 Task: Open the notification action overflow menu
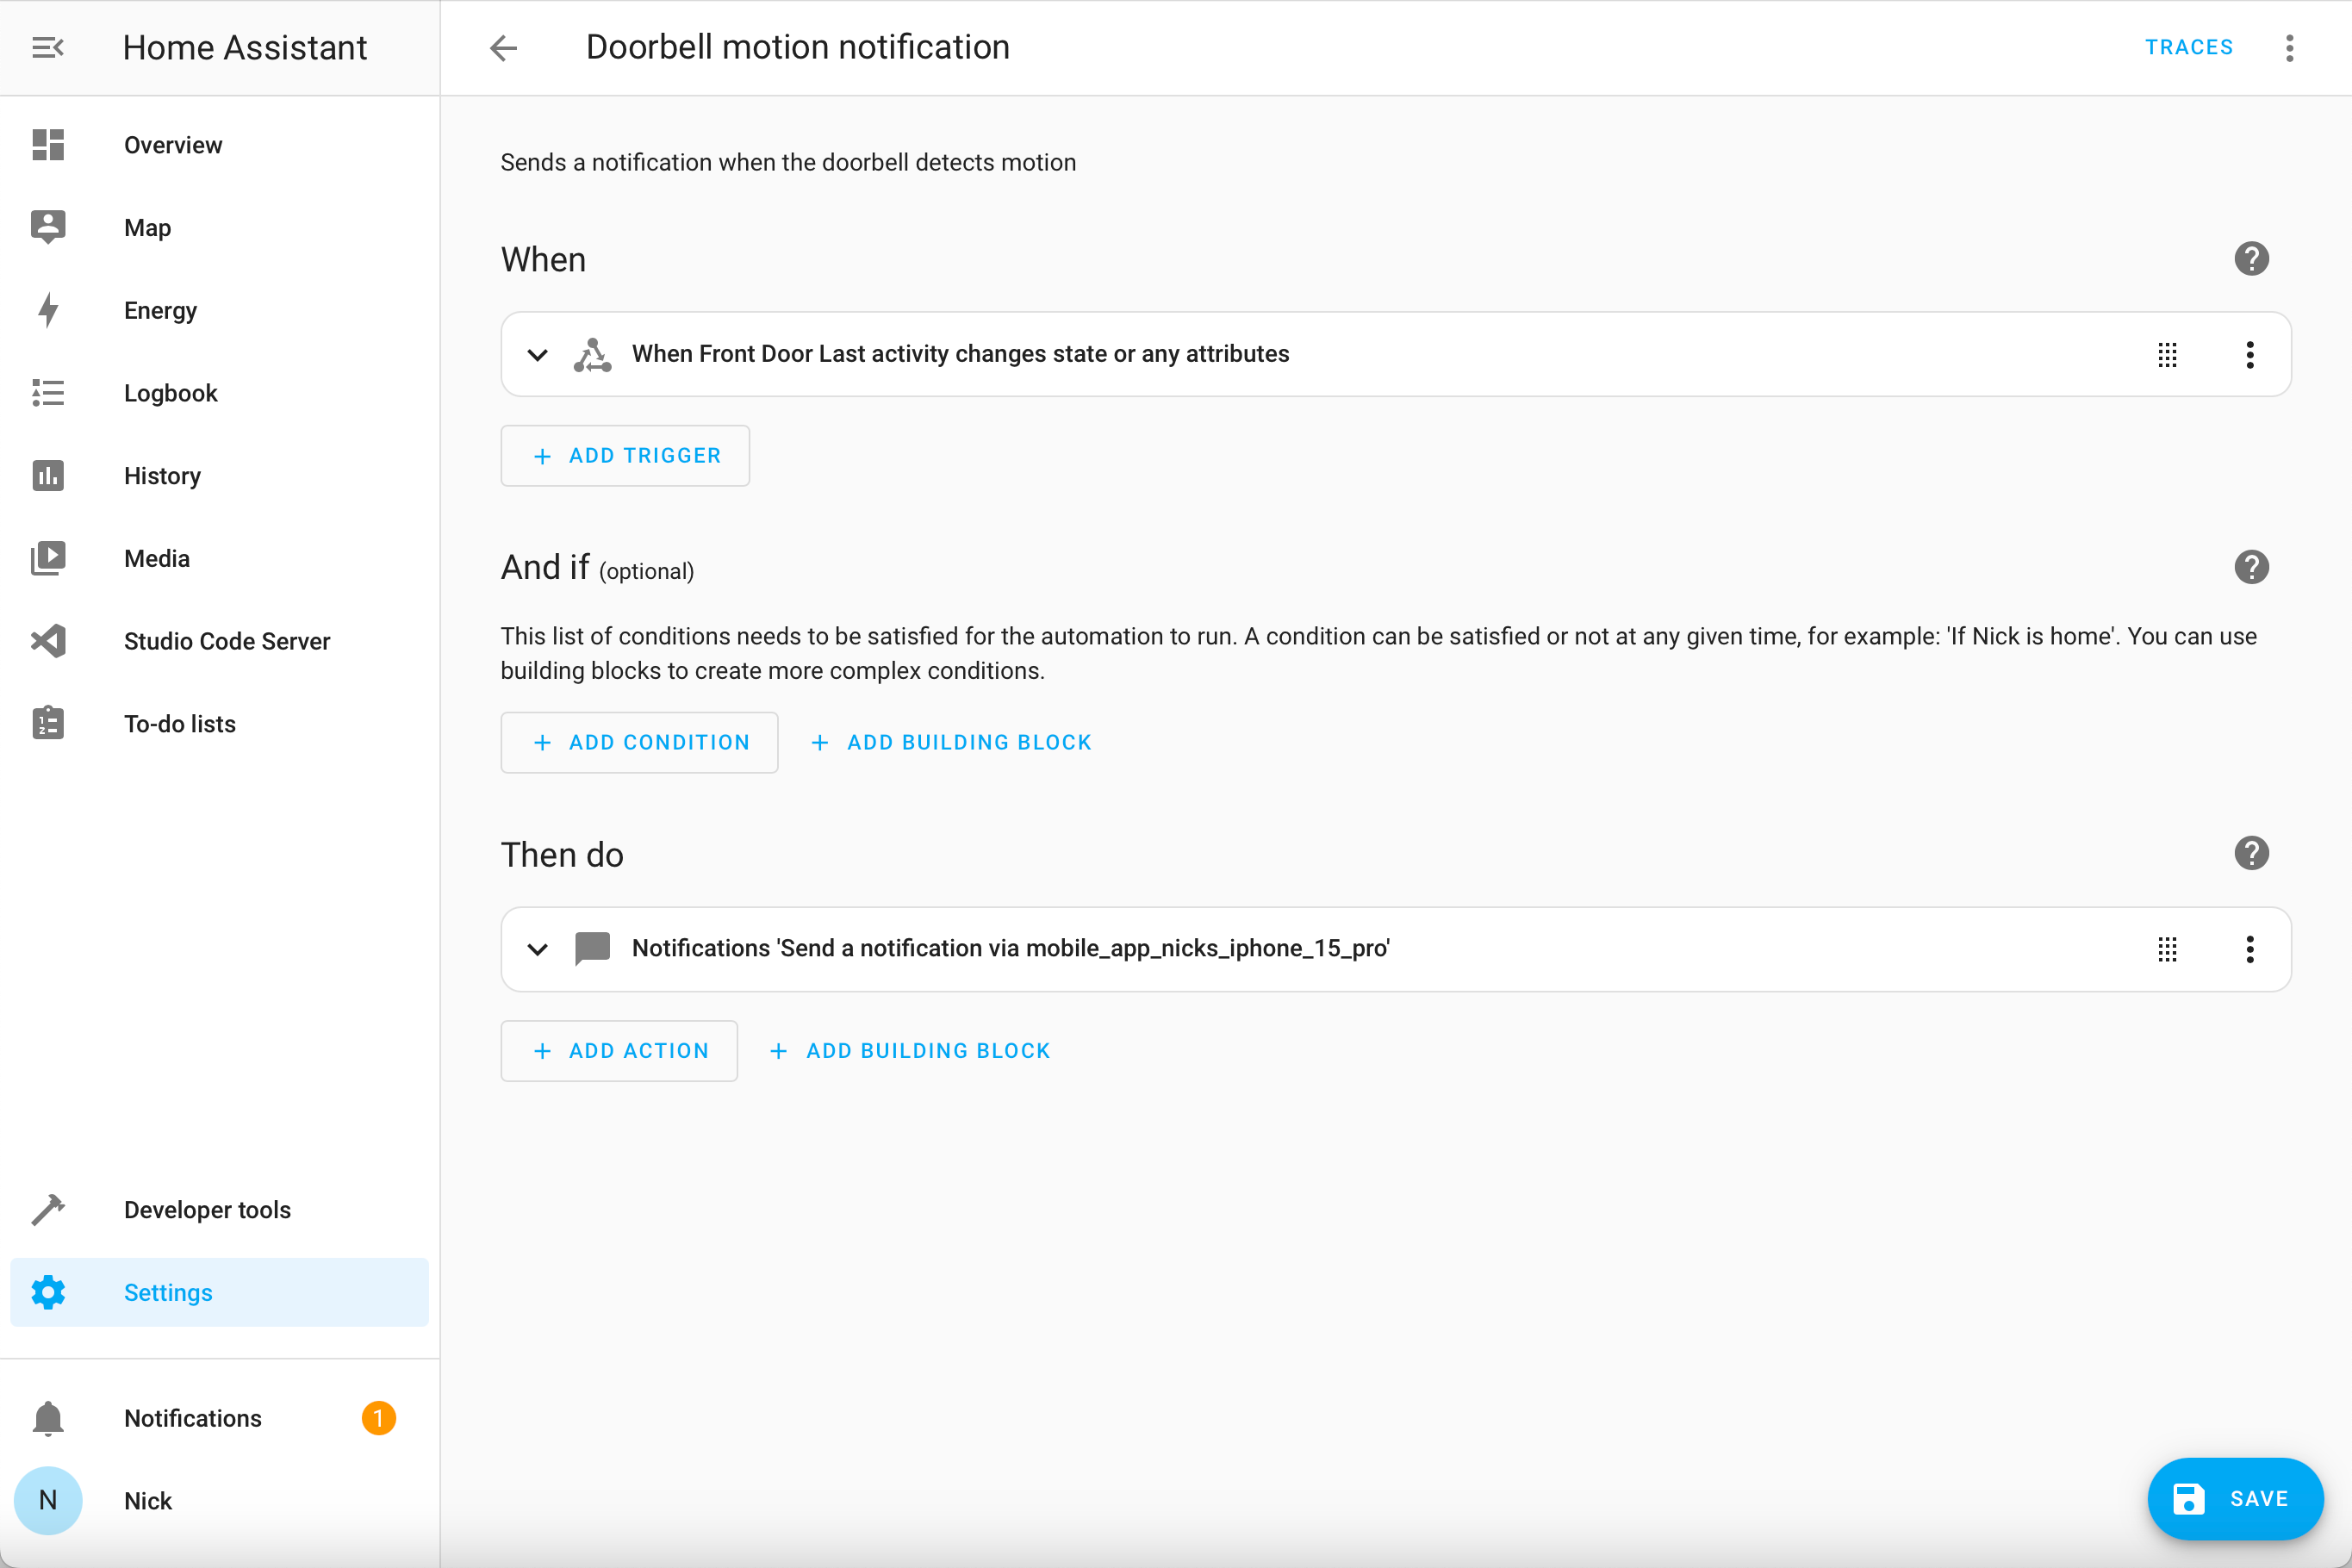(x=2250, y=949)
